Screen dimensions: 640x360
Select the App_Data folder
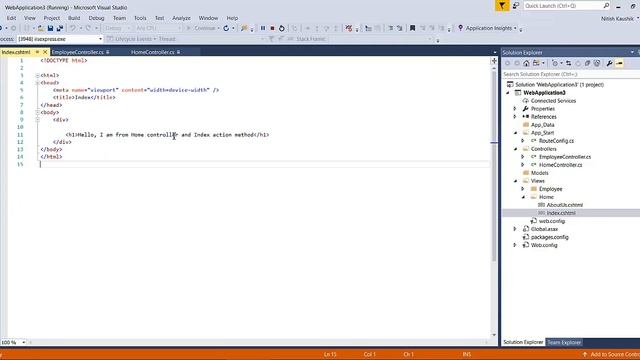542,125
